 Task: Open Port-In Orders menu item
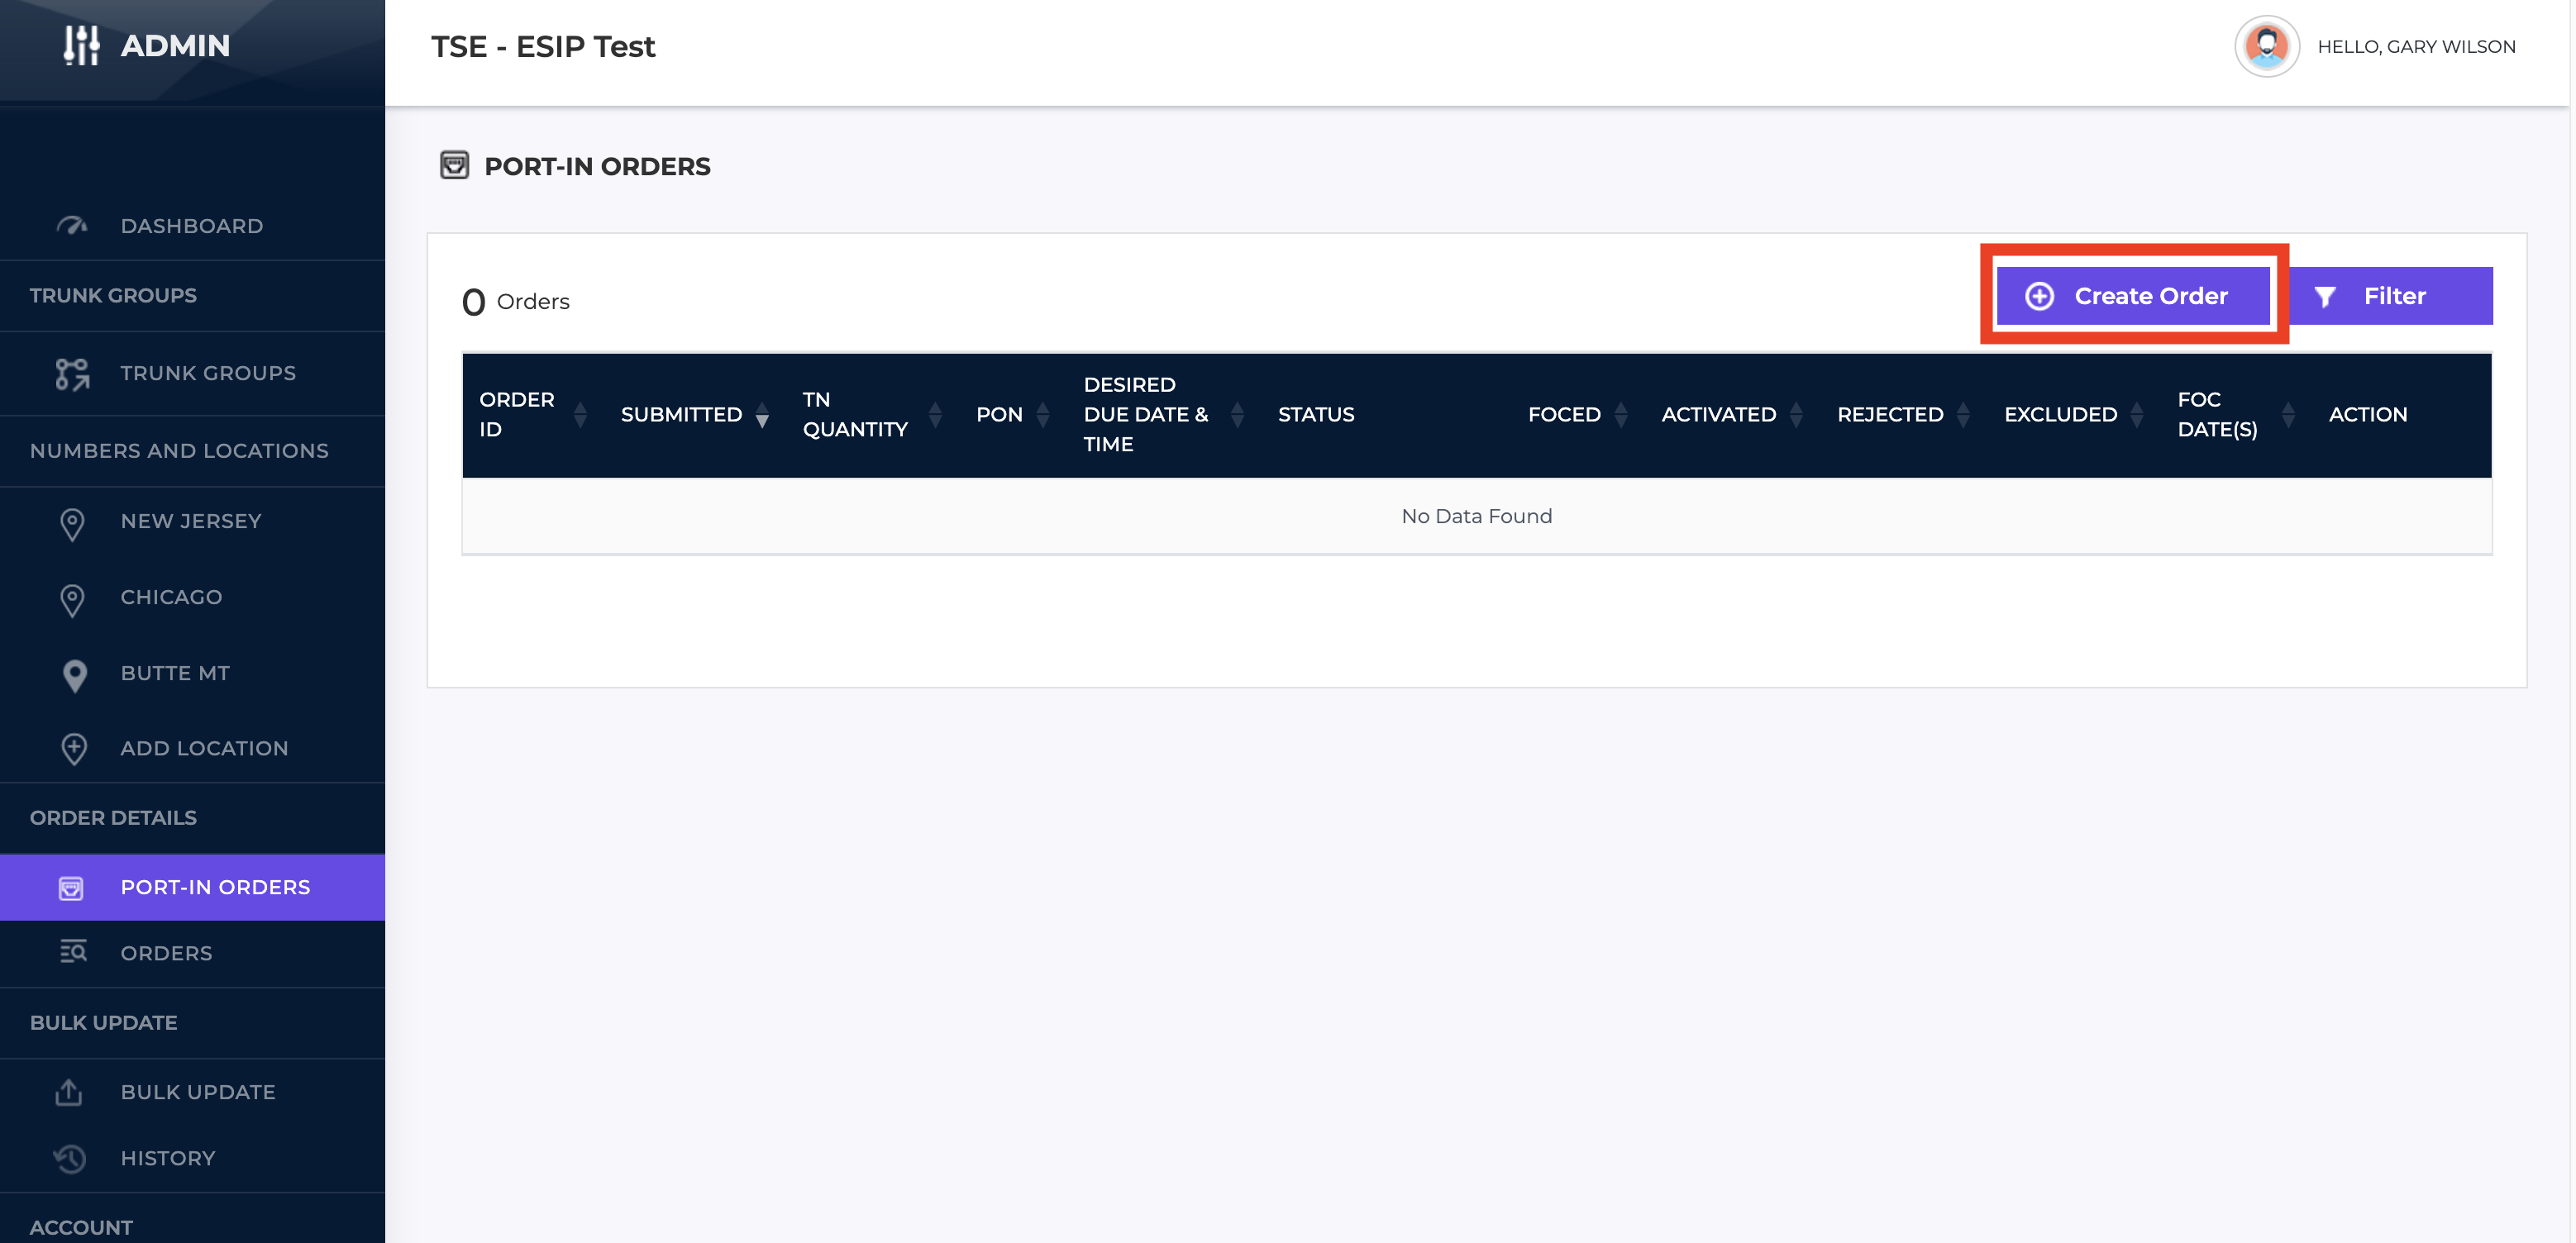[x=192, y=887]
